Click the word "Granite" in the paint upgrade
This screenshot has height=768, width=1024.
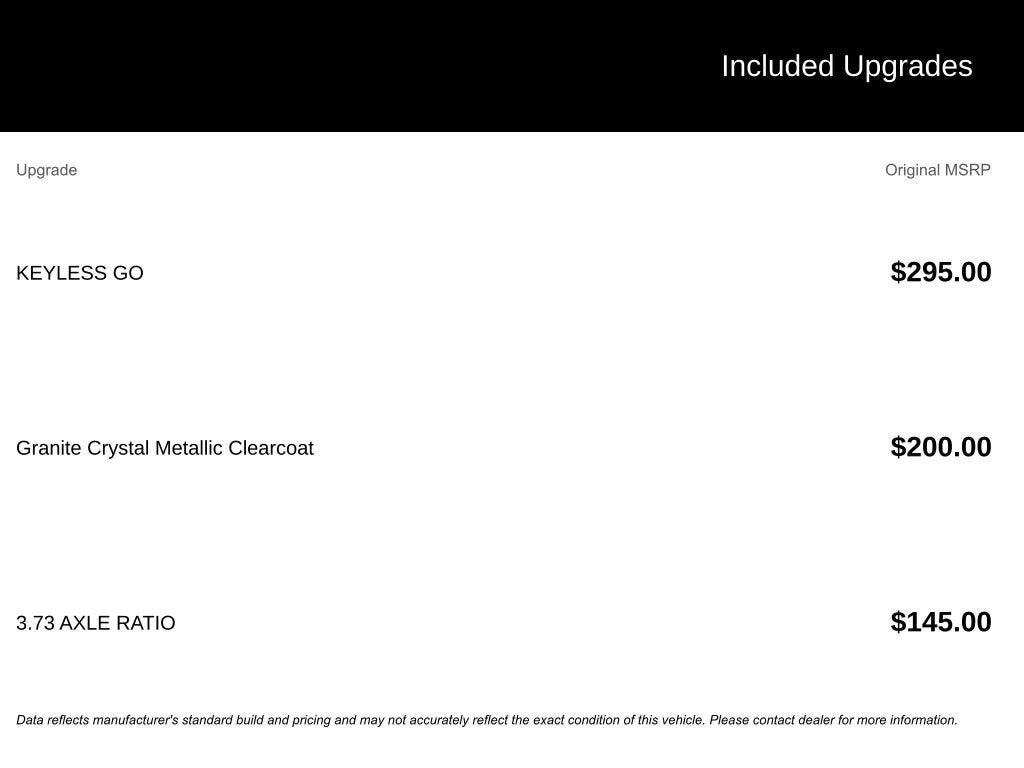point(48,448)
